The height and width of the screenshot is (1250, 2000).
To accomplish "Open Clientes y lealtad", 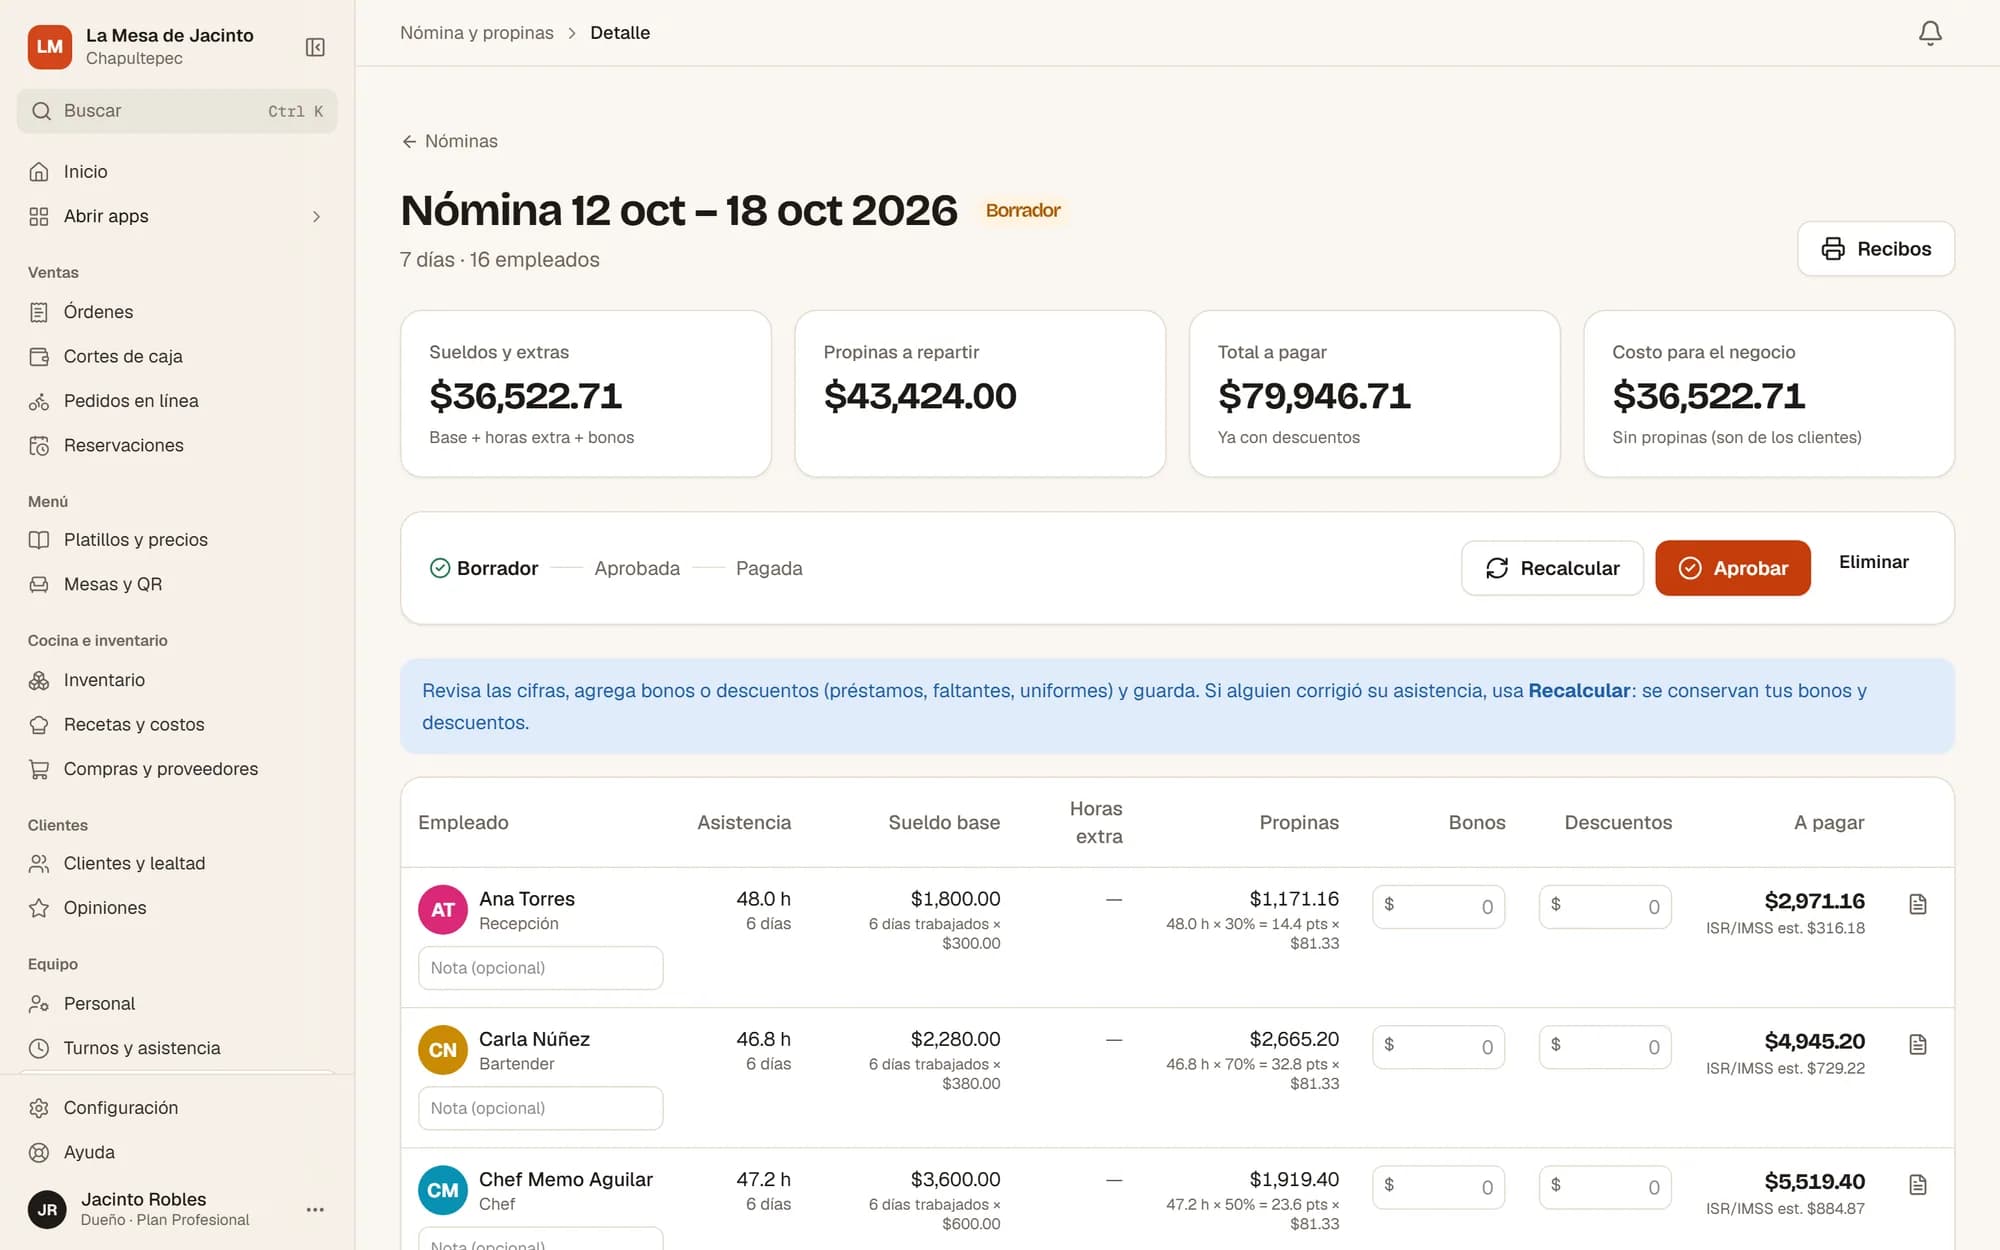I will [177, 863].
